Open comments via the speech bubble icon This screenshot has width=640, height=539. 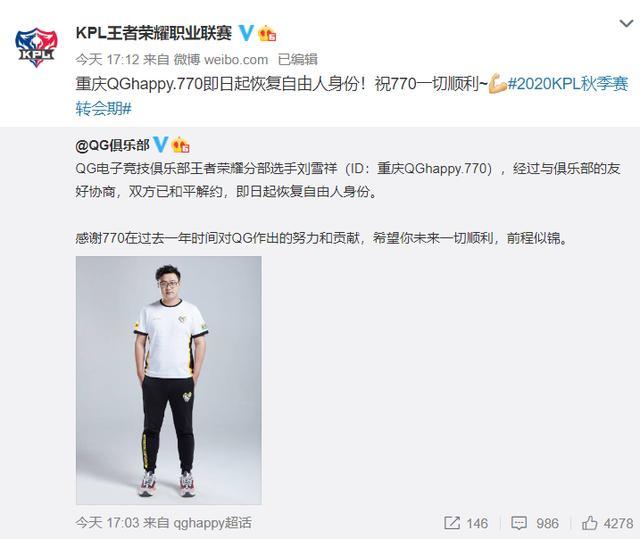(519, 523)
